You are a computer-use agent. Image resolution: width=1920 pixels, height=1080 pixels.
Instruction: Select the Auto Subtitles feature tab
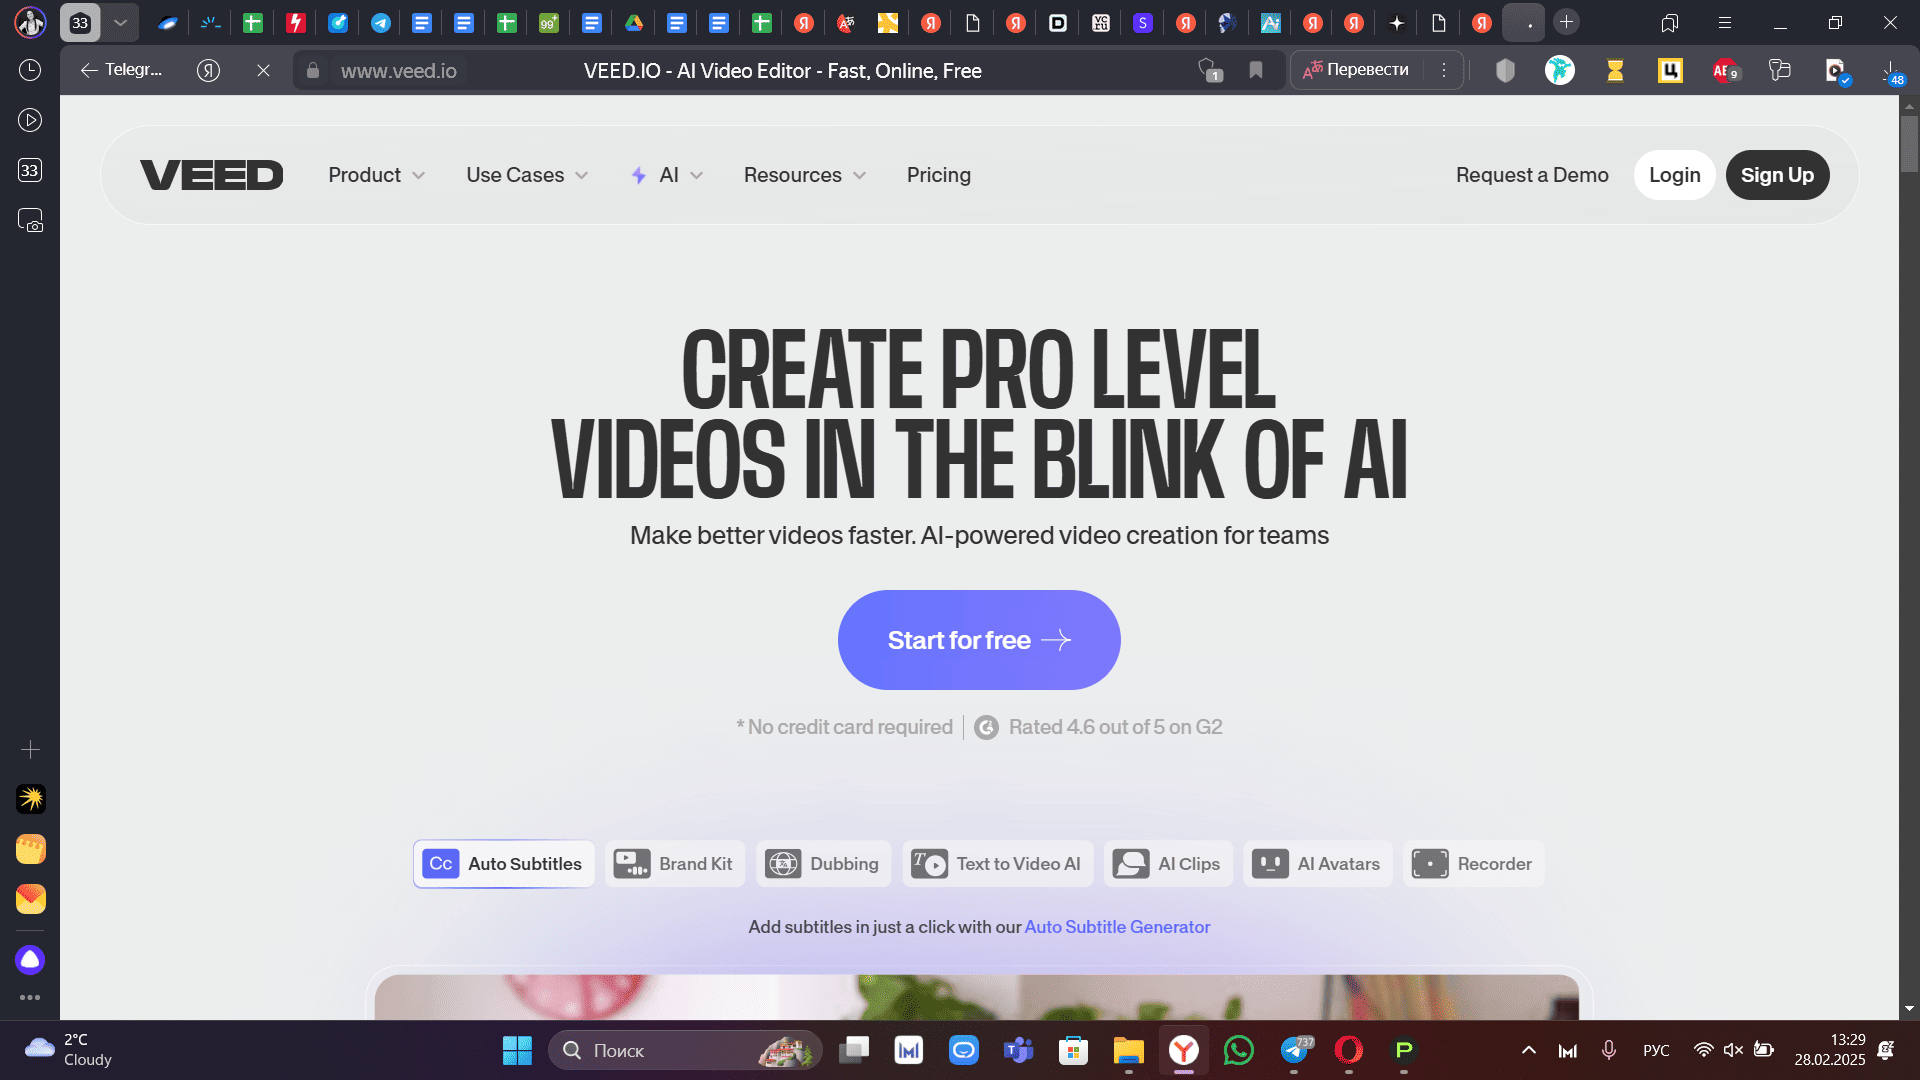504,864
